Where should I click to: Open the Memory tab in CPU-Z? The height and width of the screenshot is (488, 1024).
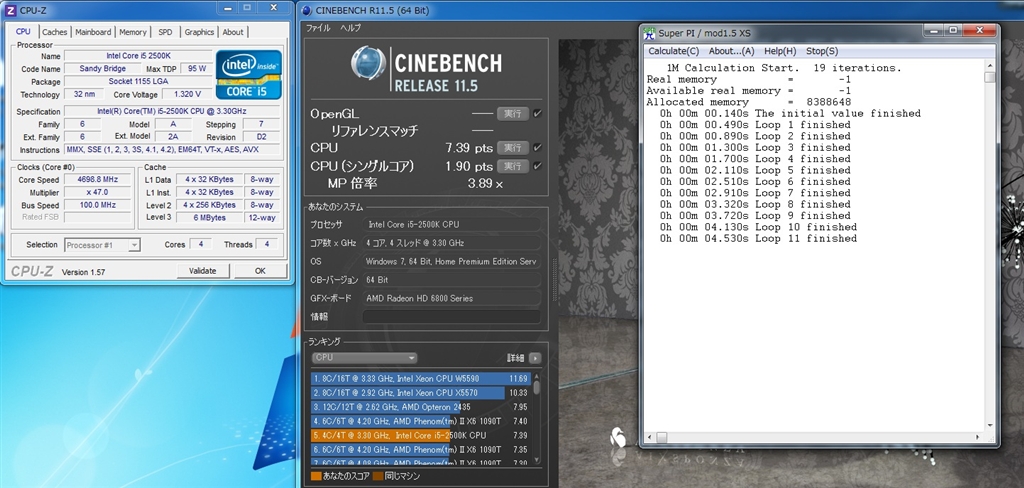tap(133, 32)
